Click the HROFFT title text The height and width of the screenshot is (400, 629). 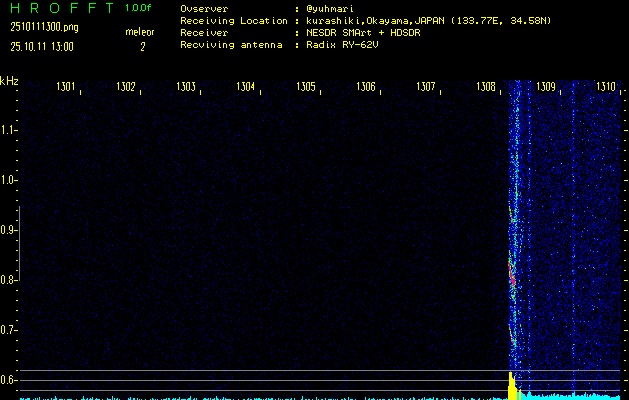pos(60,8)
